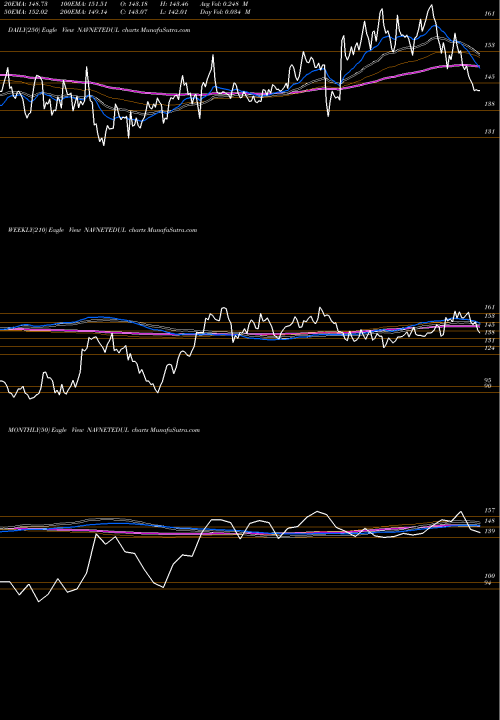The image size is (500, 720).
Task: Click the 138 price label on the daily chart
Action: coord(489,104)
